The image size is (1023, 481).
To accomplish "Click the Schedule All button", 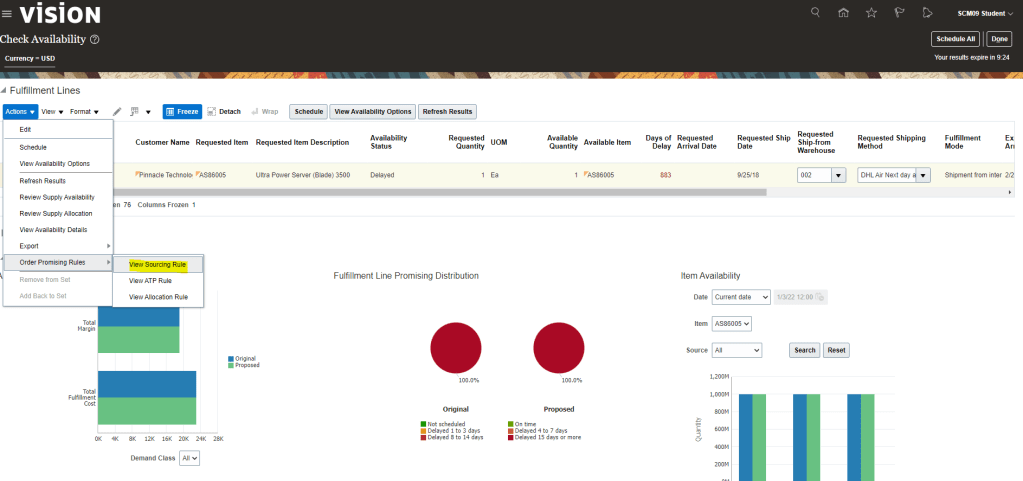I will pos(955,39).
